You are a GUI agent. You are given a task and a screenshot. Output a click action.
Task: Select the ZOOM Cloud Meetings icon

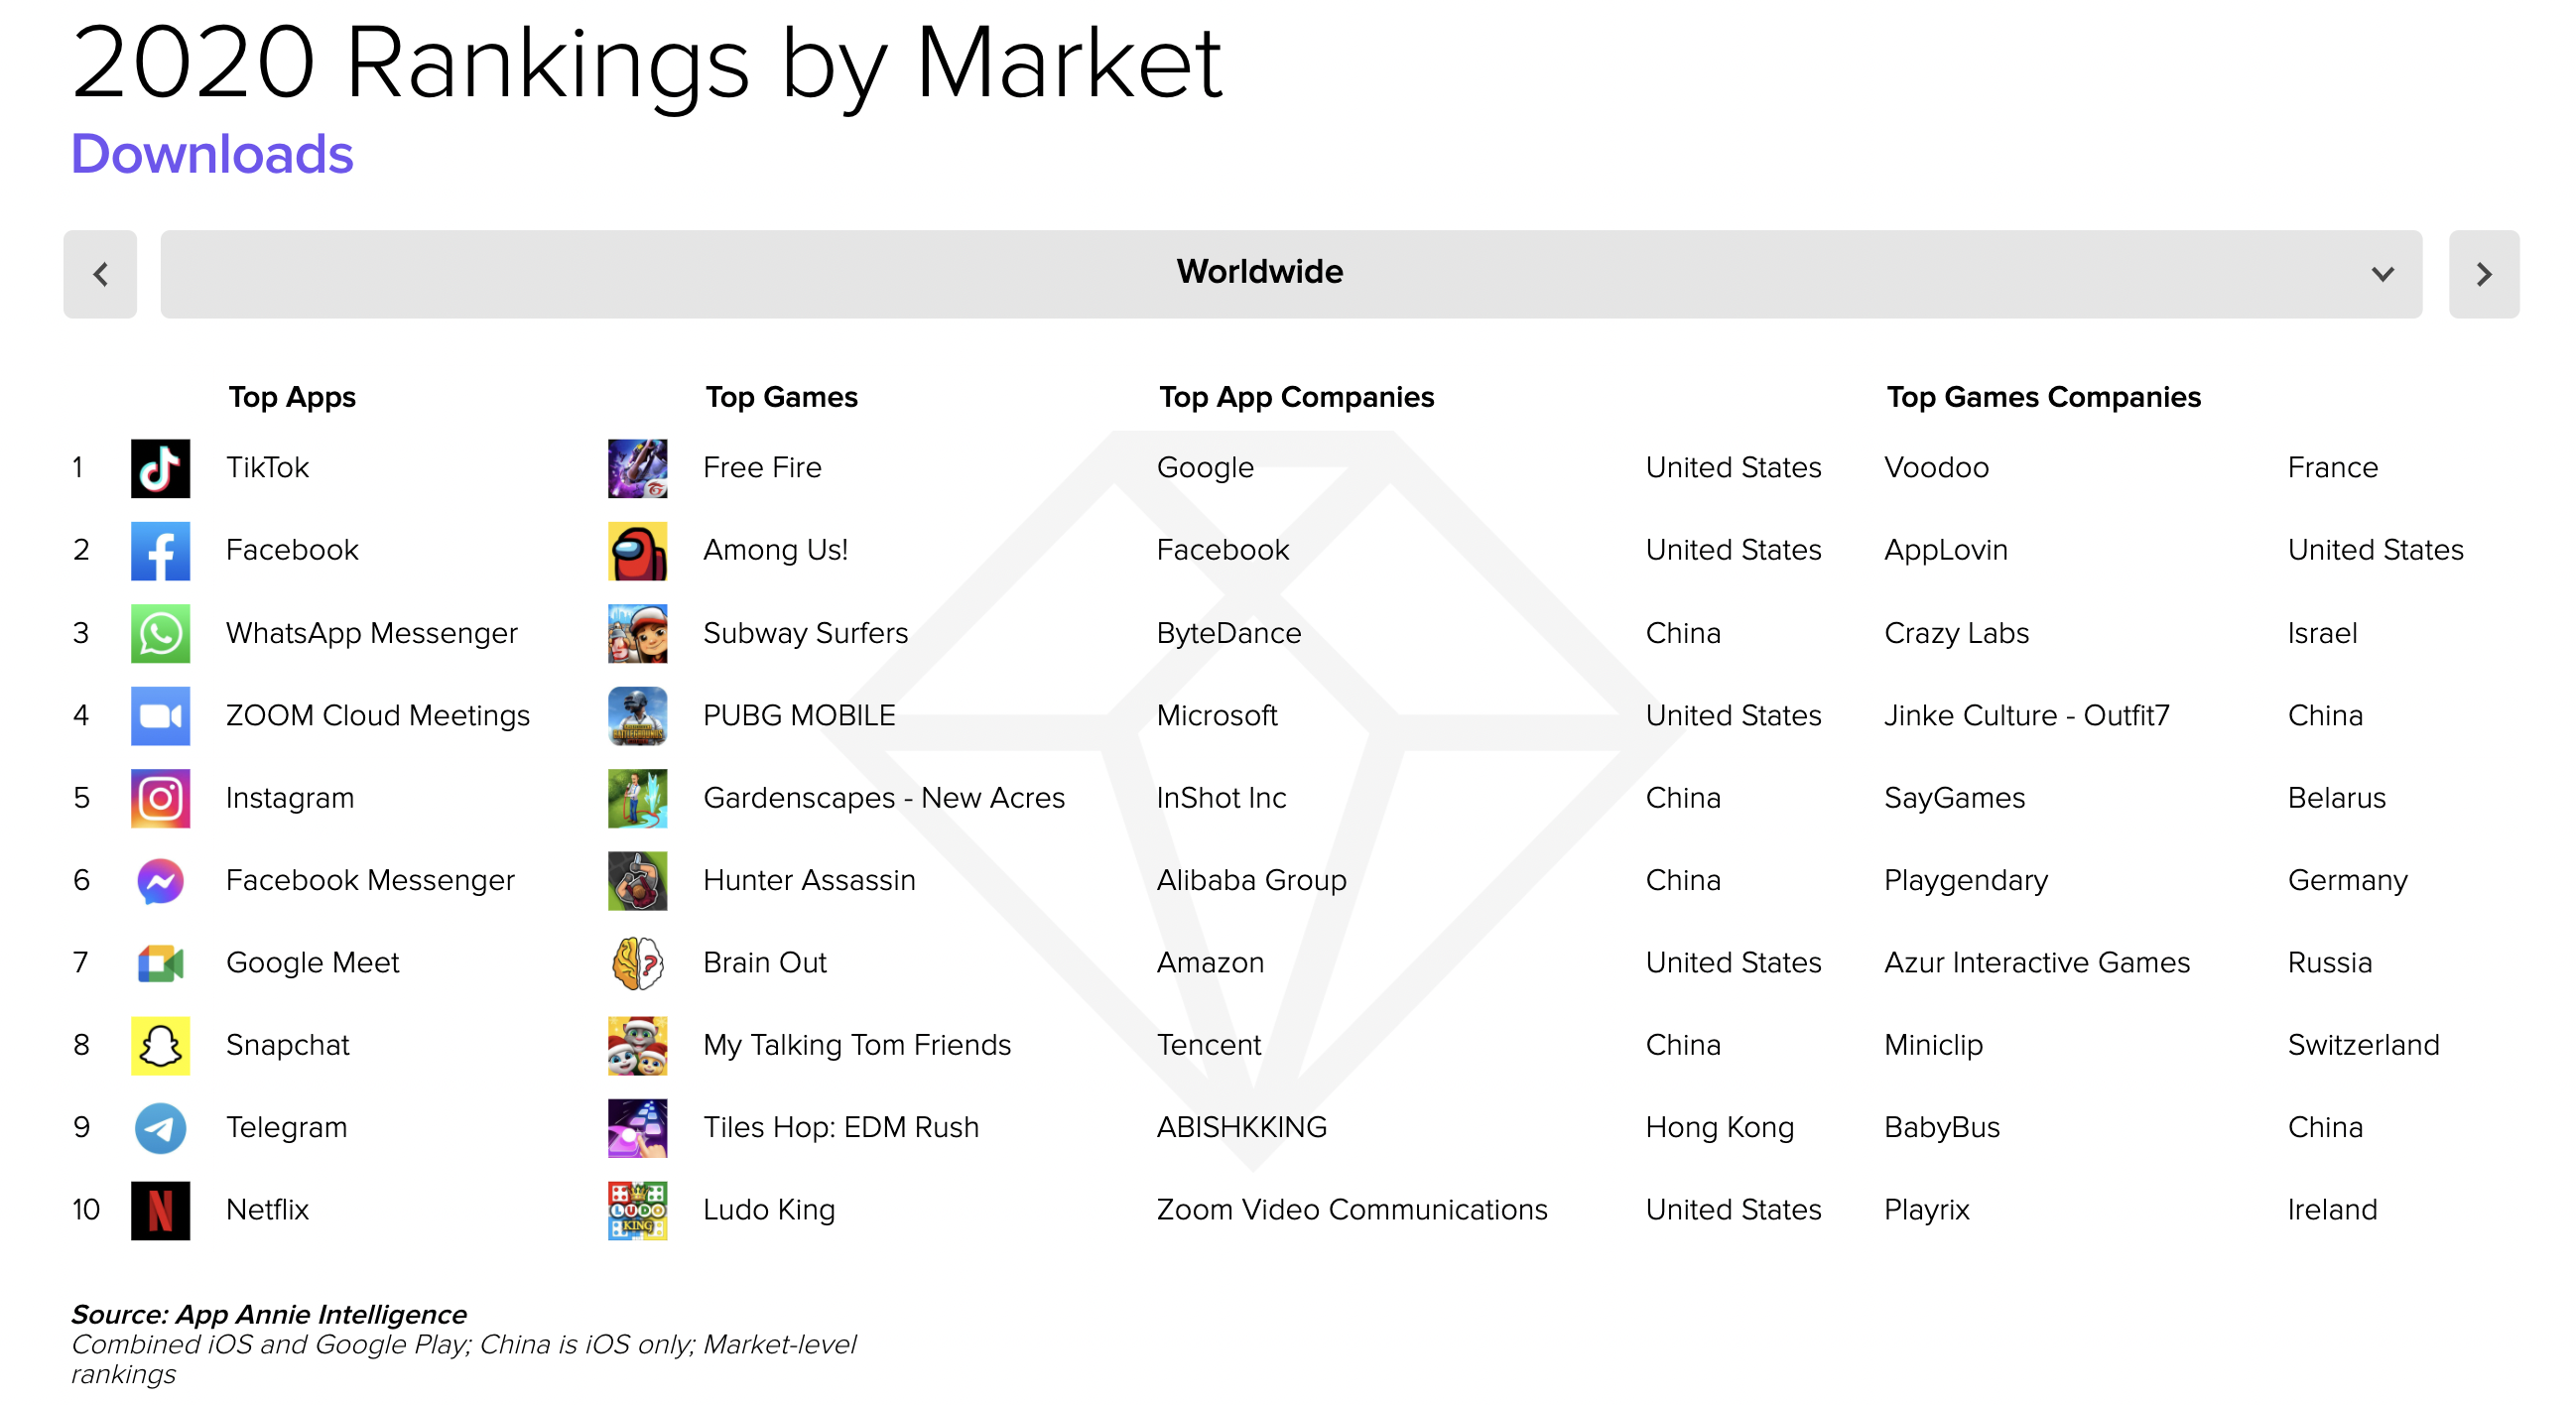click(x=160, y=716)
